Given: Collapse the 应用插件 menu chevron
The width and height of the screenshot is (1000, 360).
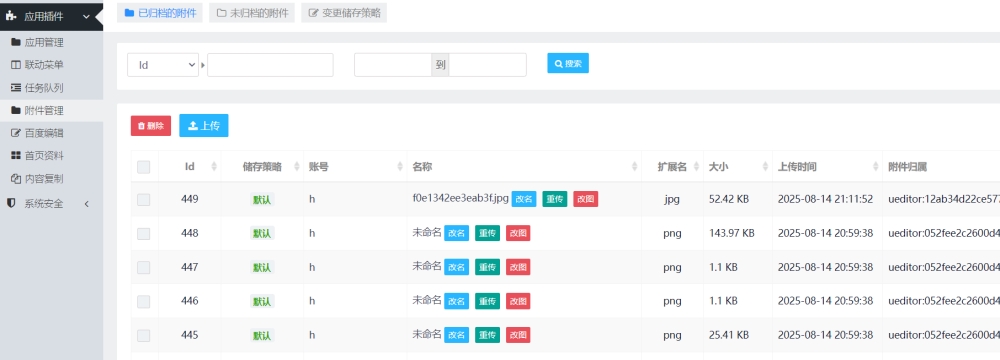Looking at the screenshot, I should click(x=87, y=17).
